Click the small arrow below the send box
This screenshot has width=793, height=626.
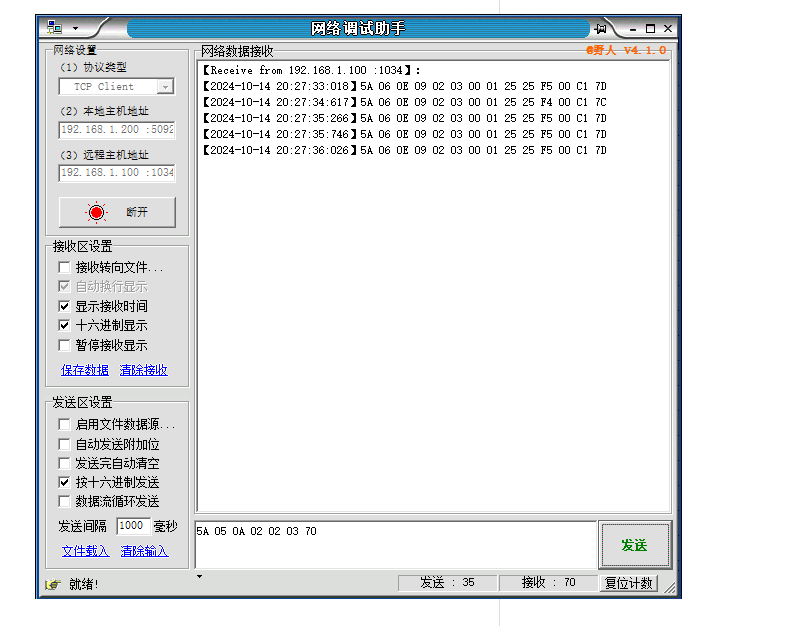coord(198,576)
